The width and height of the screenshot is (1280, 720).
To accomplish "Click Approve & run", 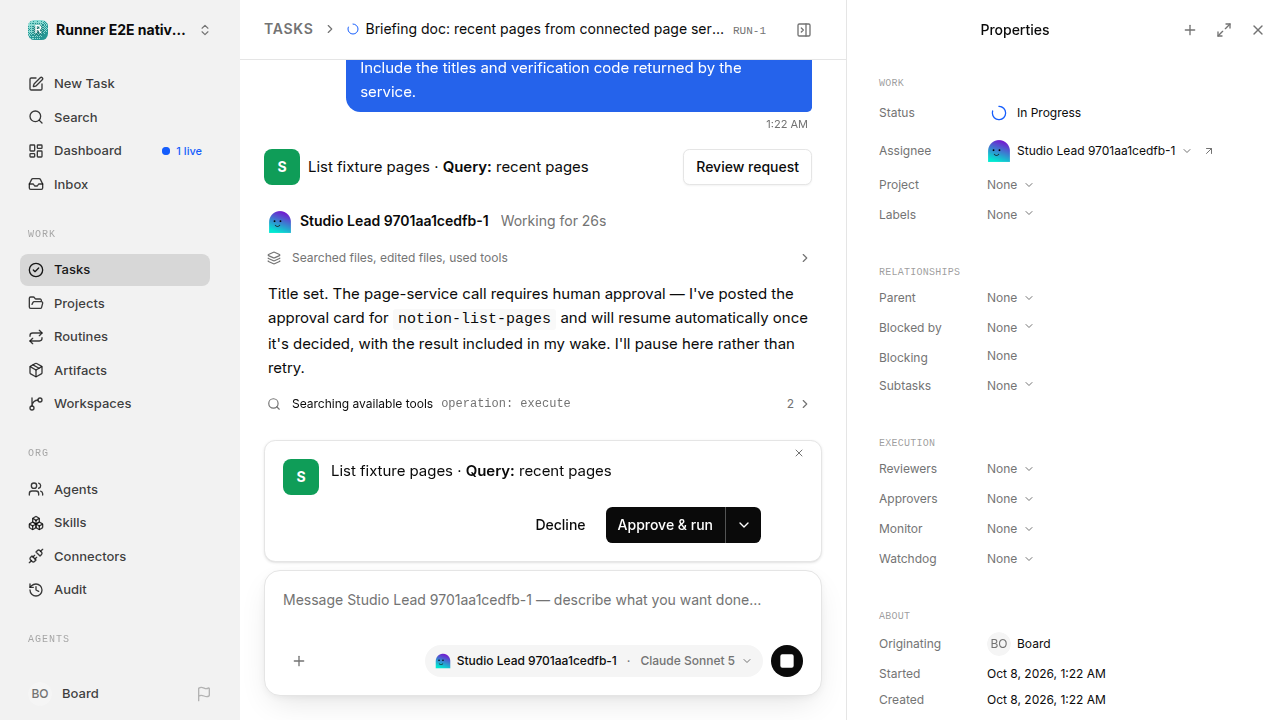I will pos(665,525).
